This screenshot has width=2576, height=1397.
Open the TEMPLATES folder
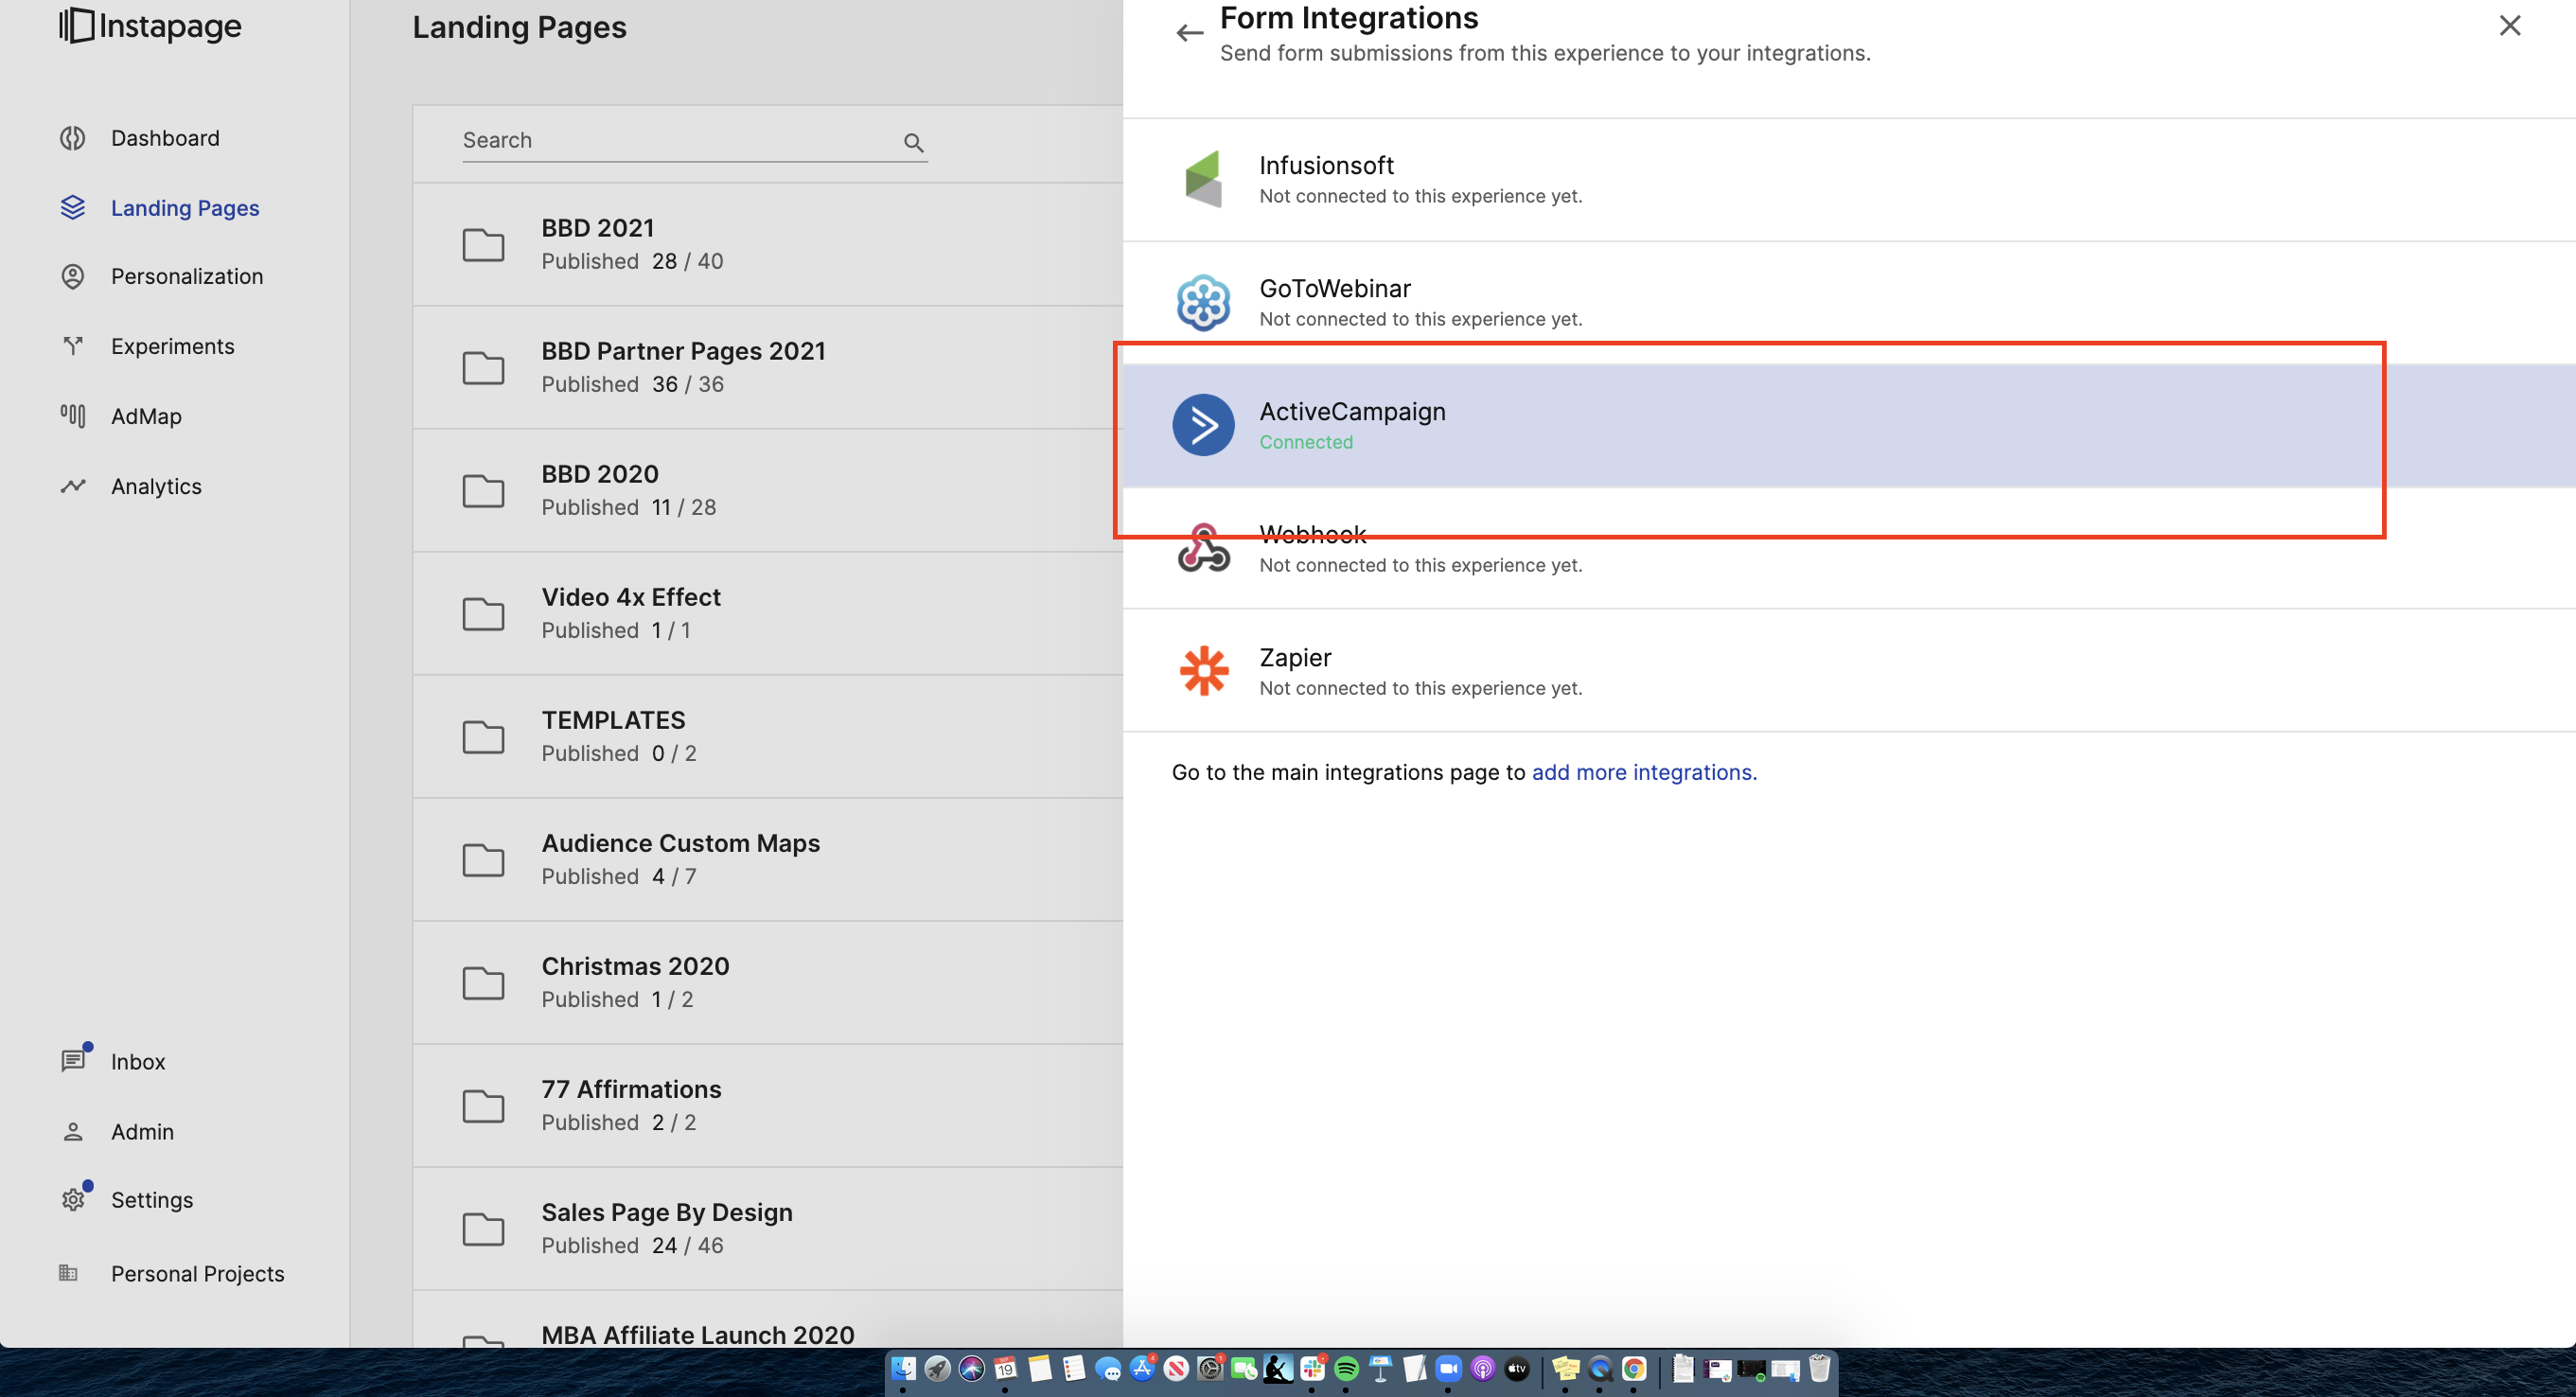pos(767,736)
